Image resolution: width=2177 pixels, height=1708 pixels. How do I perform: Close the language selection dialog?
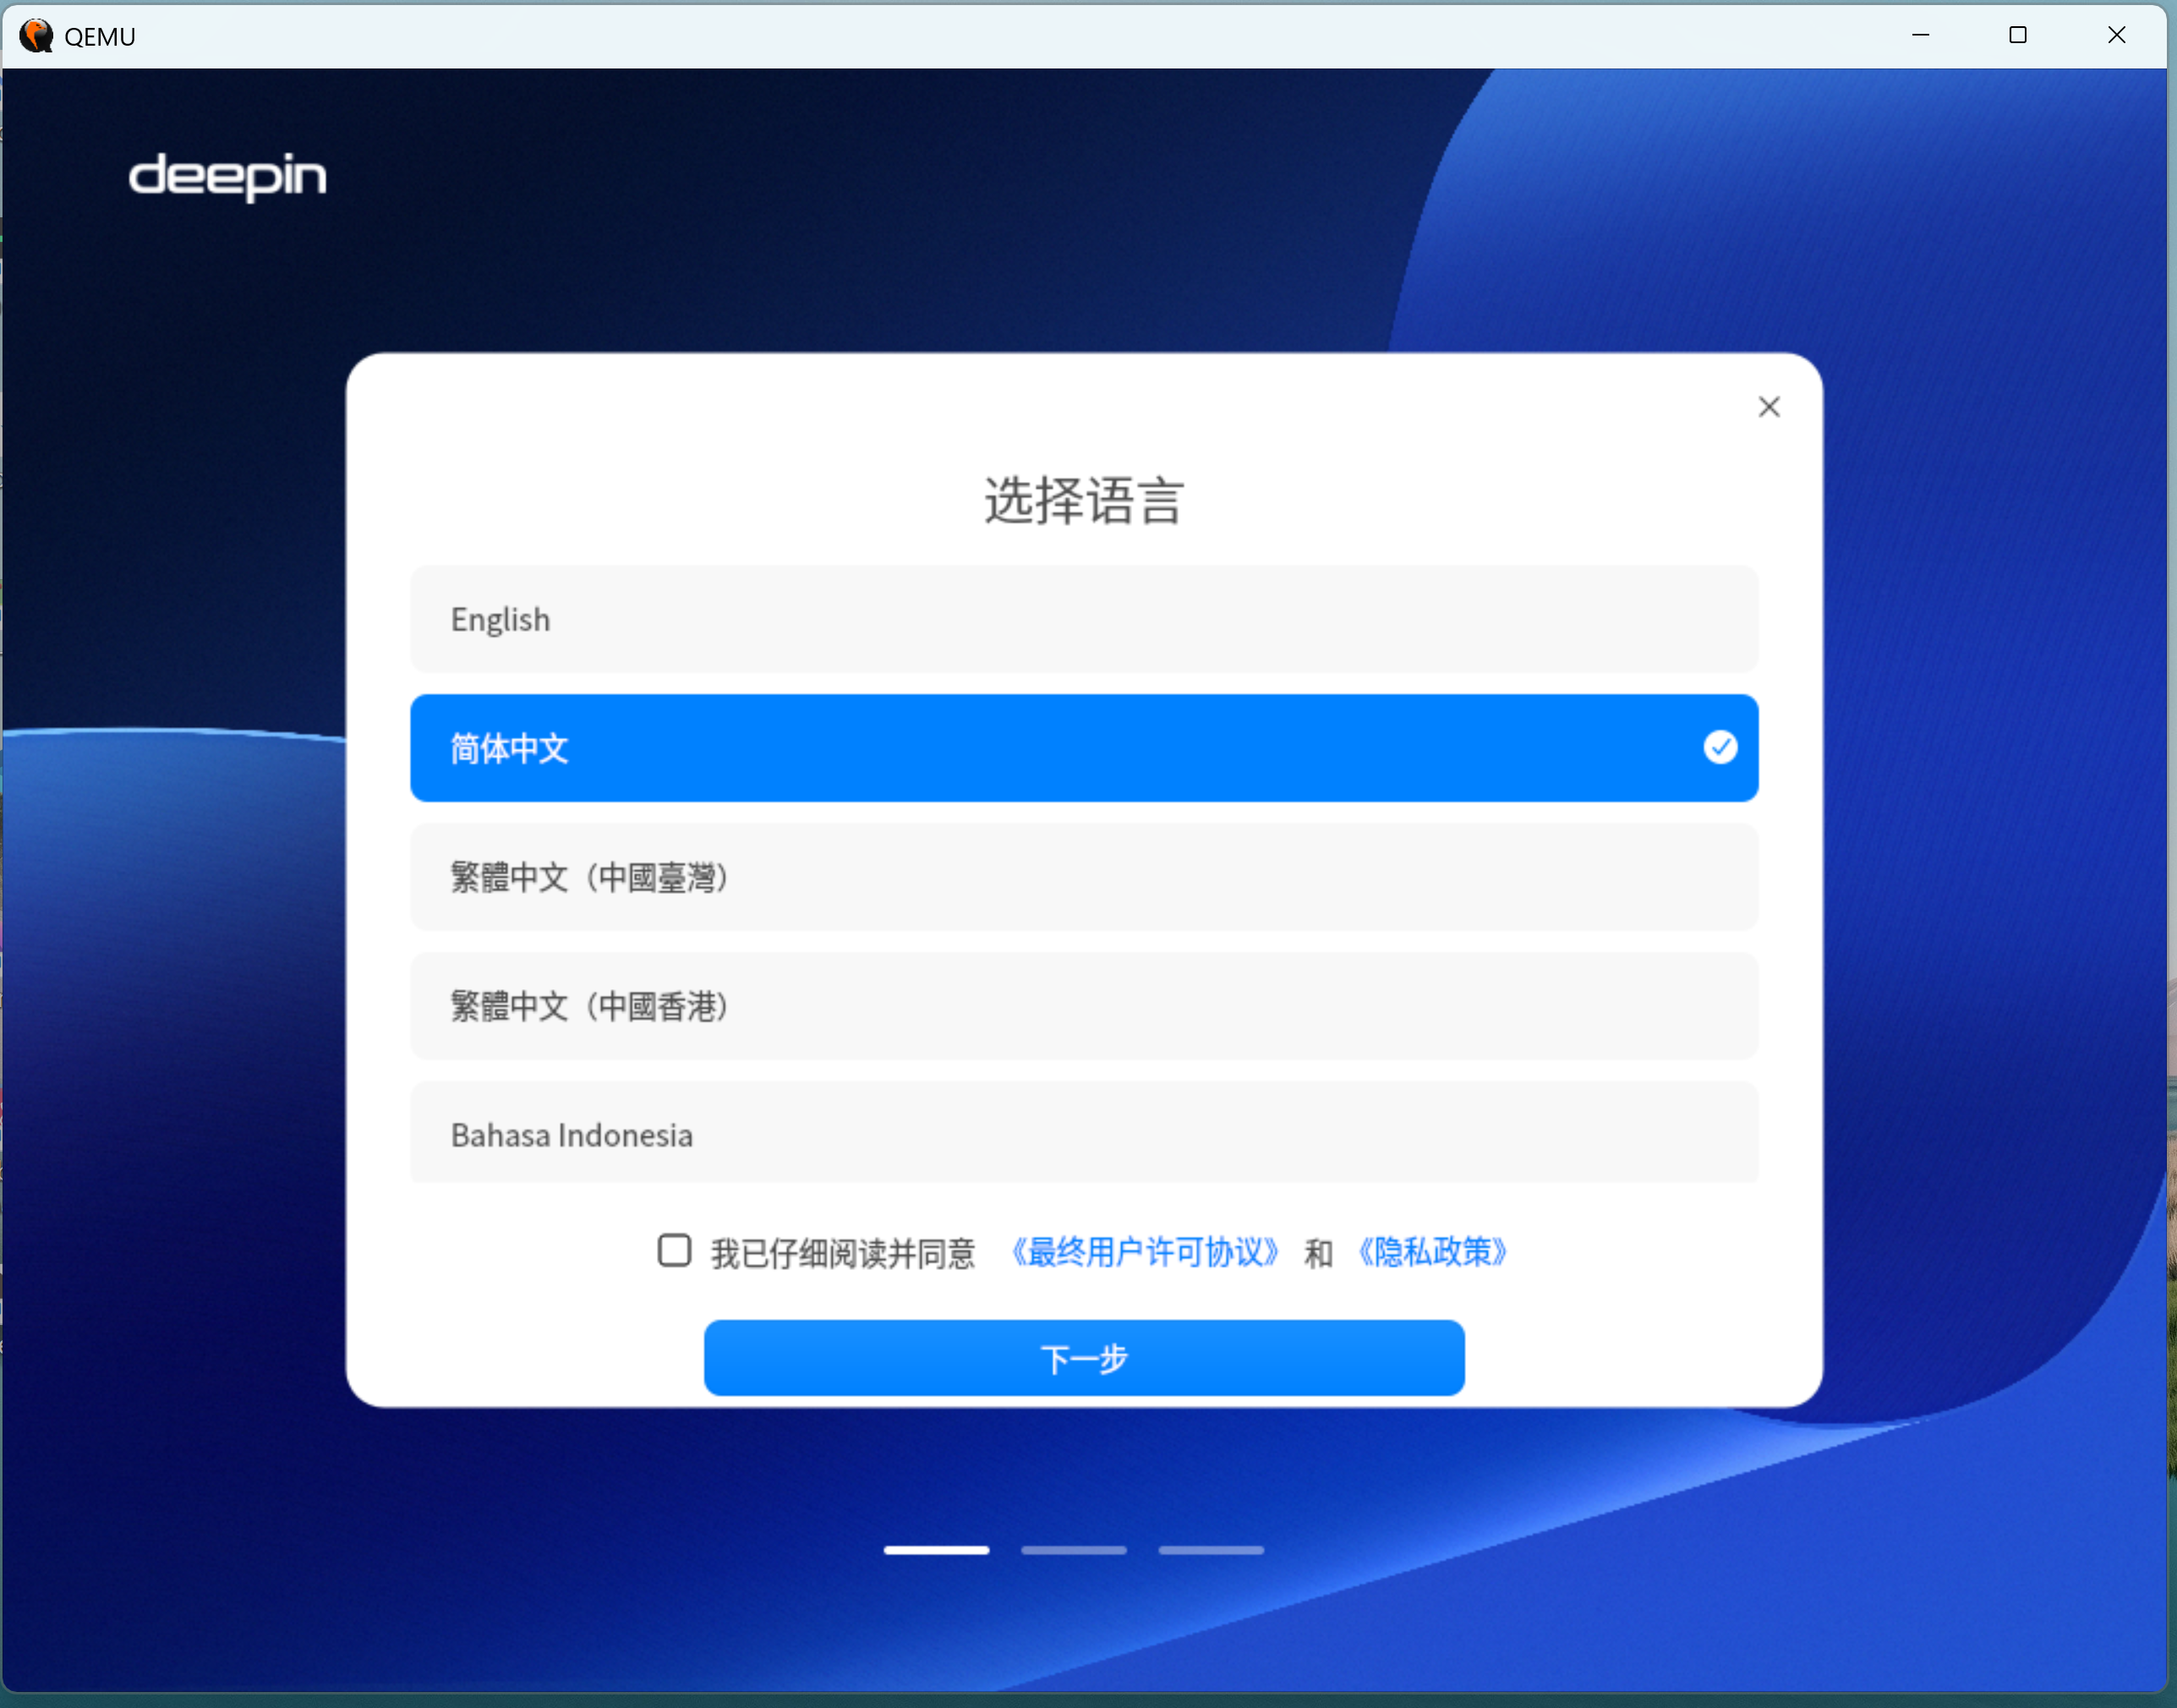coord(1769,407)
